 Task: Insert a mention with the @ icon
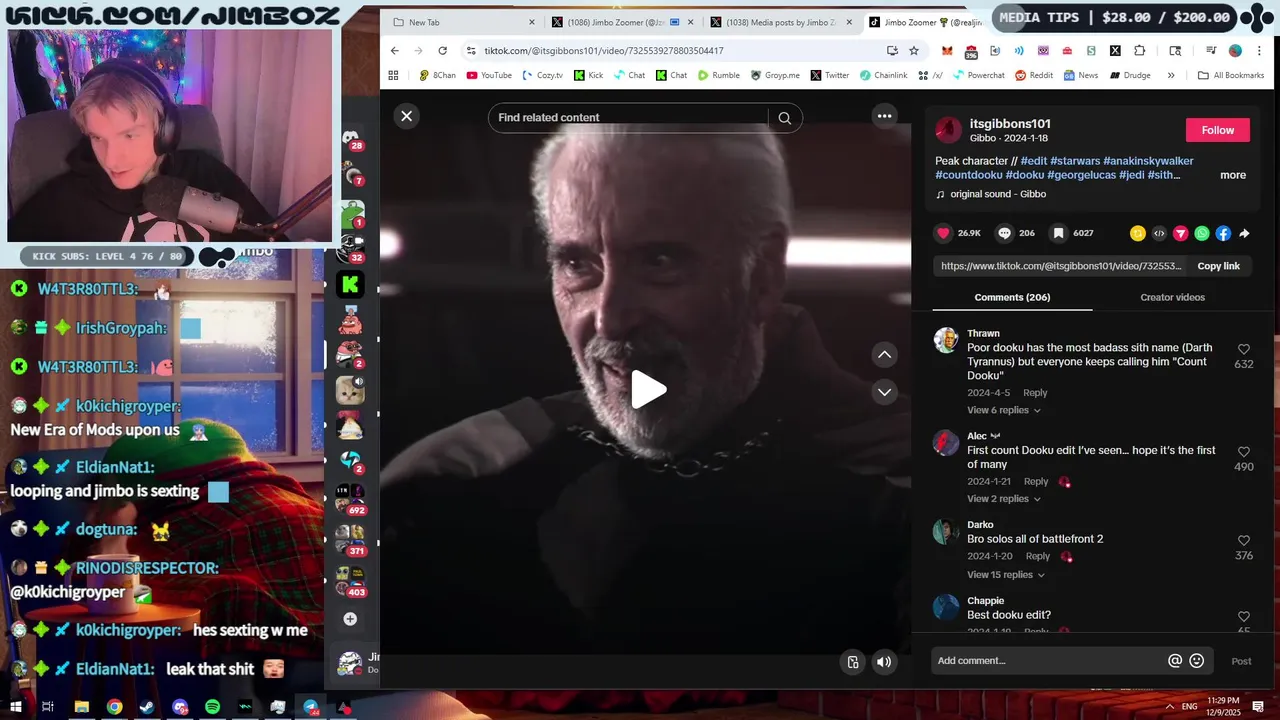1175,661
